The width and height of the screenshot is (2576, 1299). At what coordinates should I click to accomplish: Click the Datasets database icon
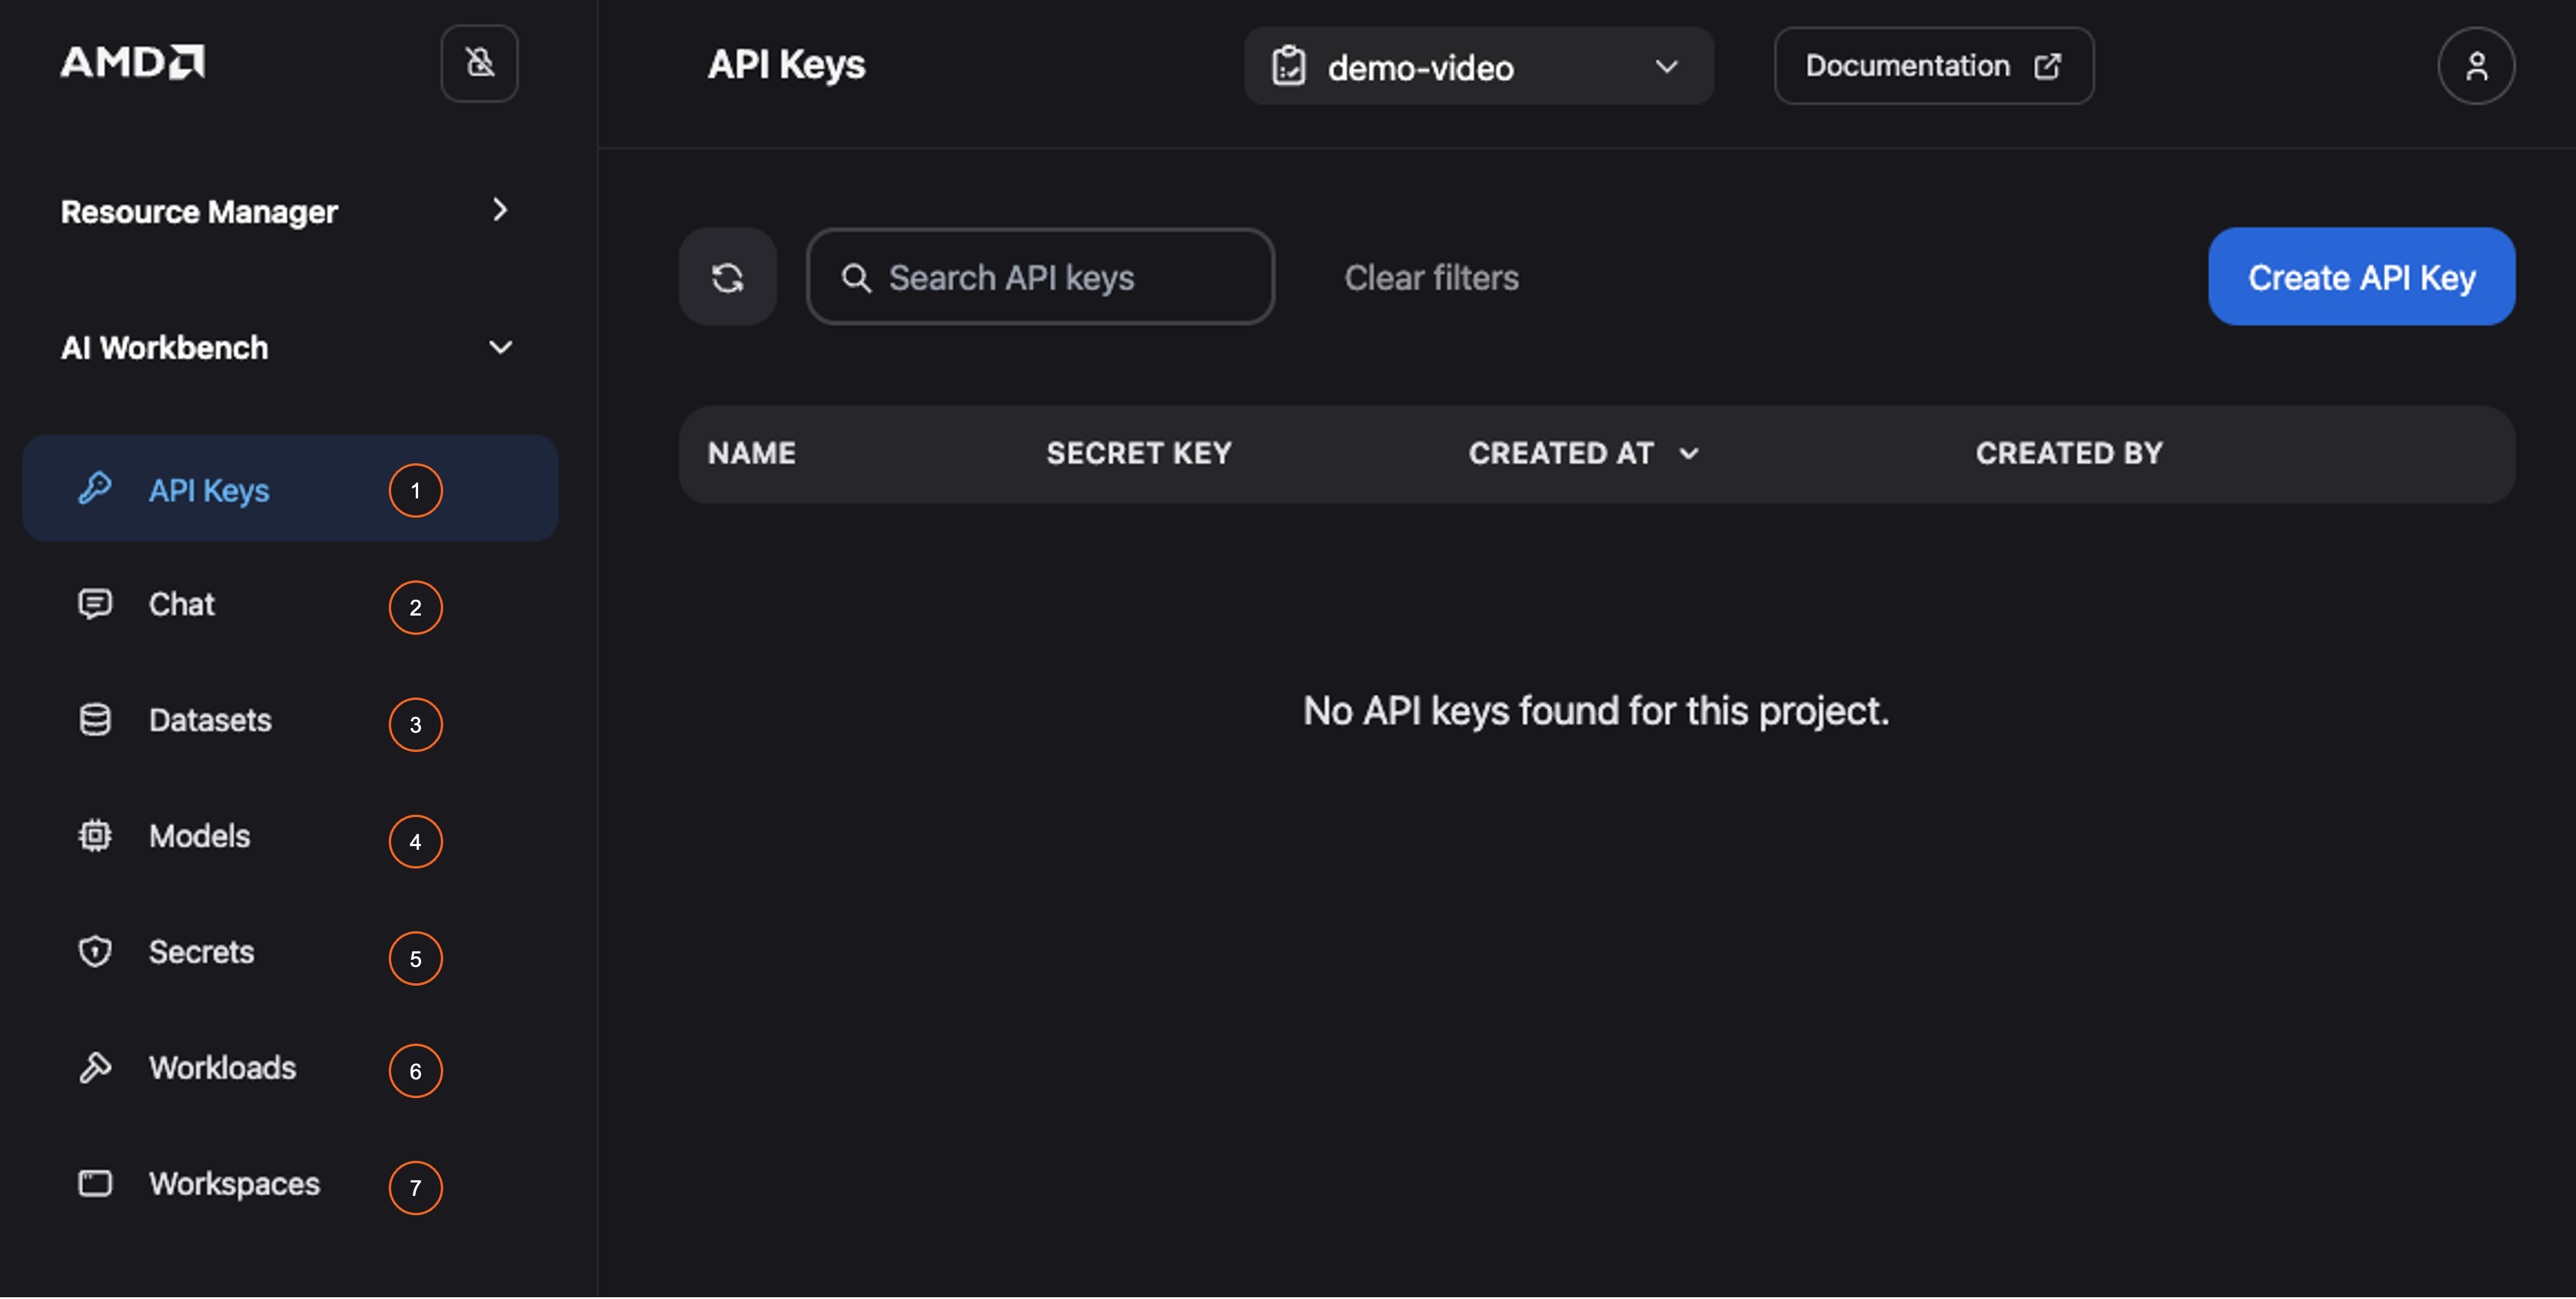click(95, 720)
